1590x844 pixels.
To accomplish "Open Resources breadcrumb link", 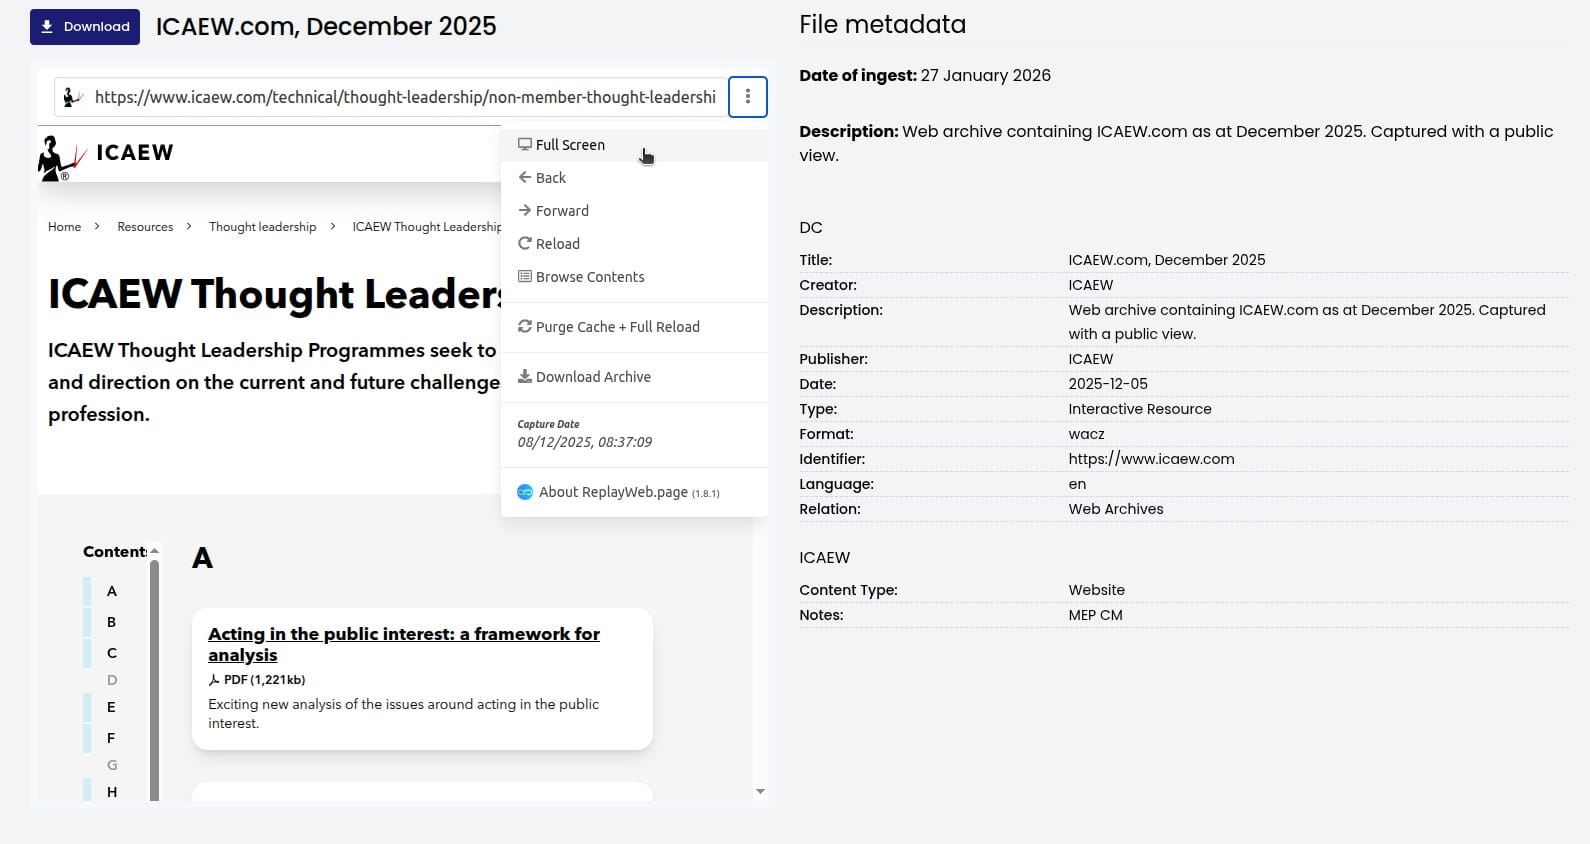I will 145,227.
